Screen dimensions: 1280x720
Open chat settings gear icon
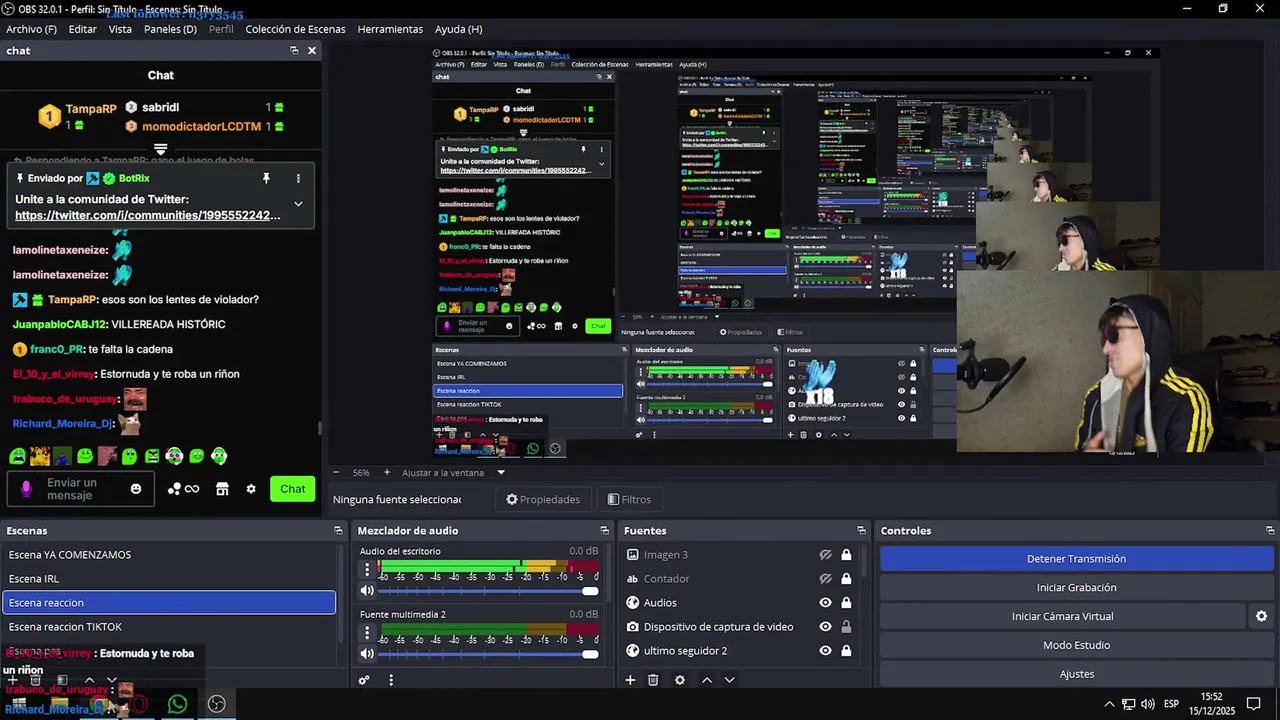251,489
